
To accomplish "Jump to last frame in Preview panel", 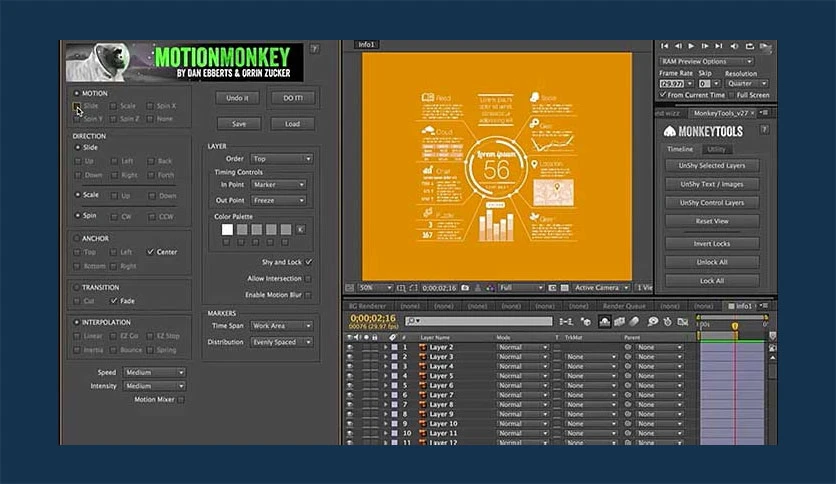I will coord(719,46).
